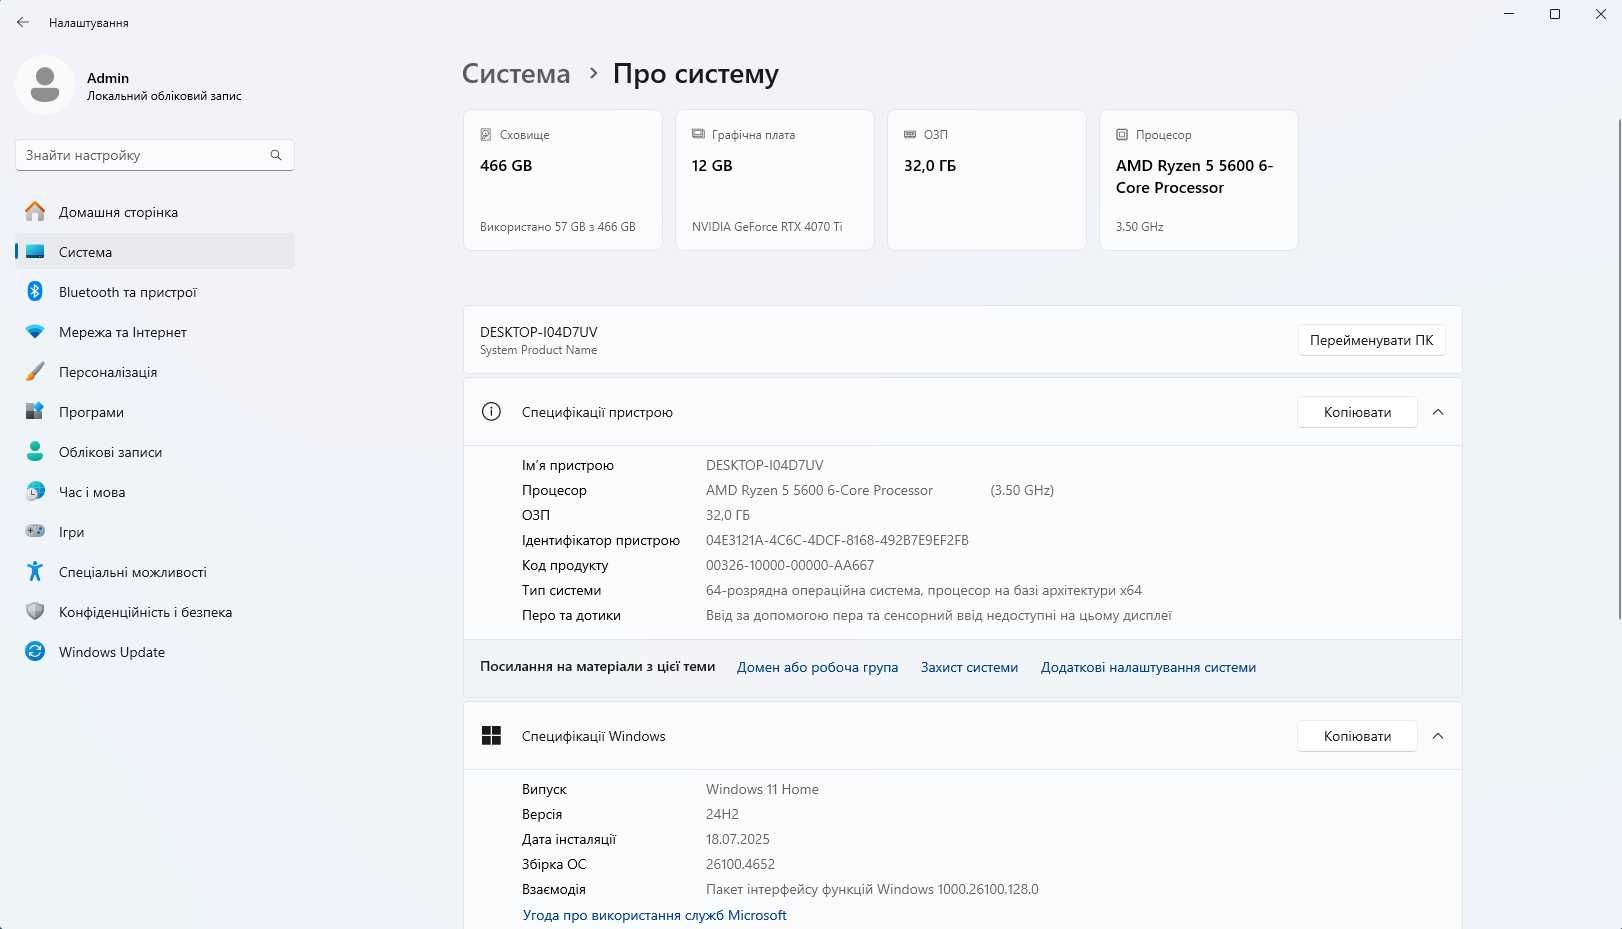
Task: Click the Локальний обліковий запис account label
Action: point(164,96)
